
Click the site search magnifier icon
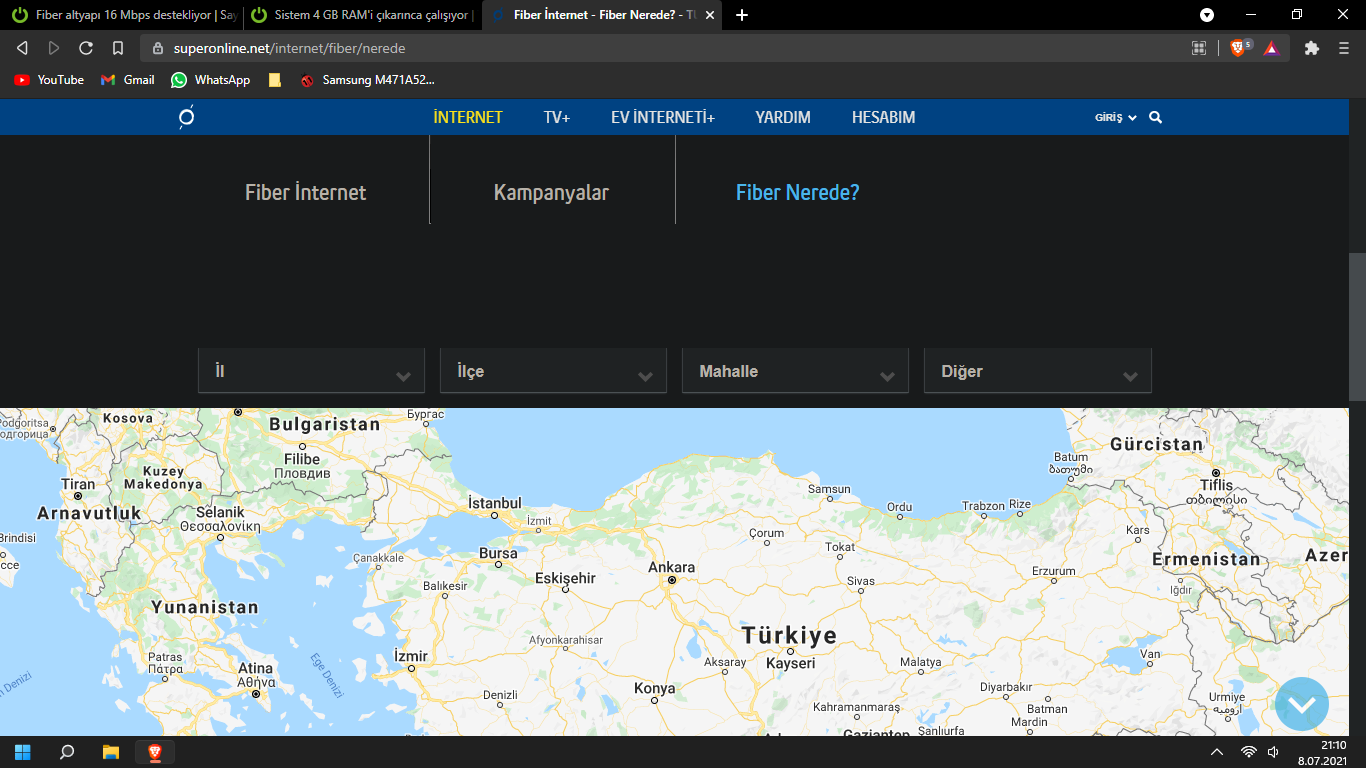tap(1156, 117)
